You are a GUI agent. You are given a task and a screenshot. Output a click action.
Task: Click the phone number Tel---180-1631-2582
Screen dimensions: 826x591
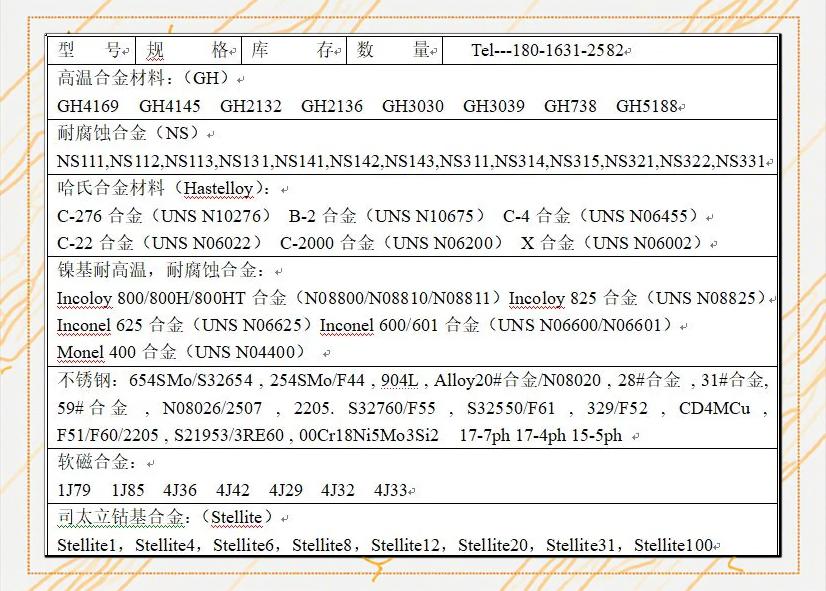pyautogui.click(x=547, y=51)
